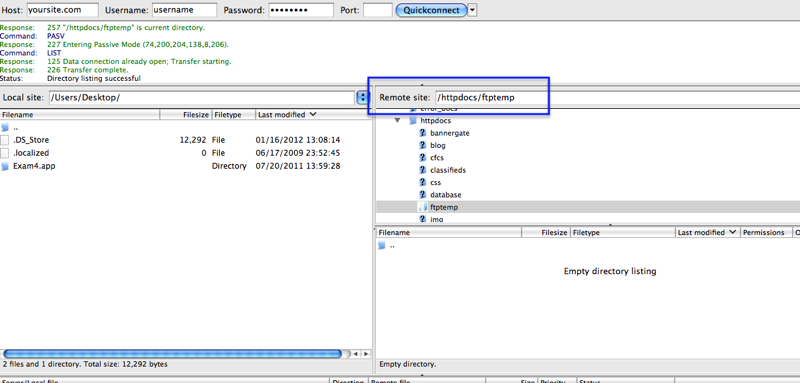Click the cfcs unknown-folder icon

pos(422,158)
